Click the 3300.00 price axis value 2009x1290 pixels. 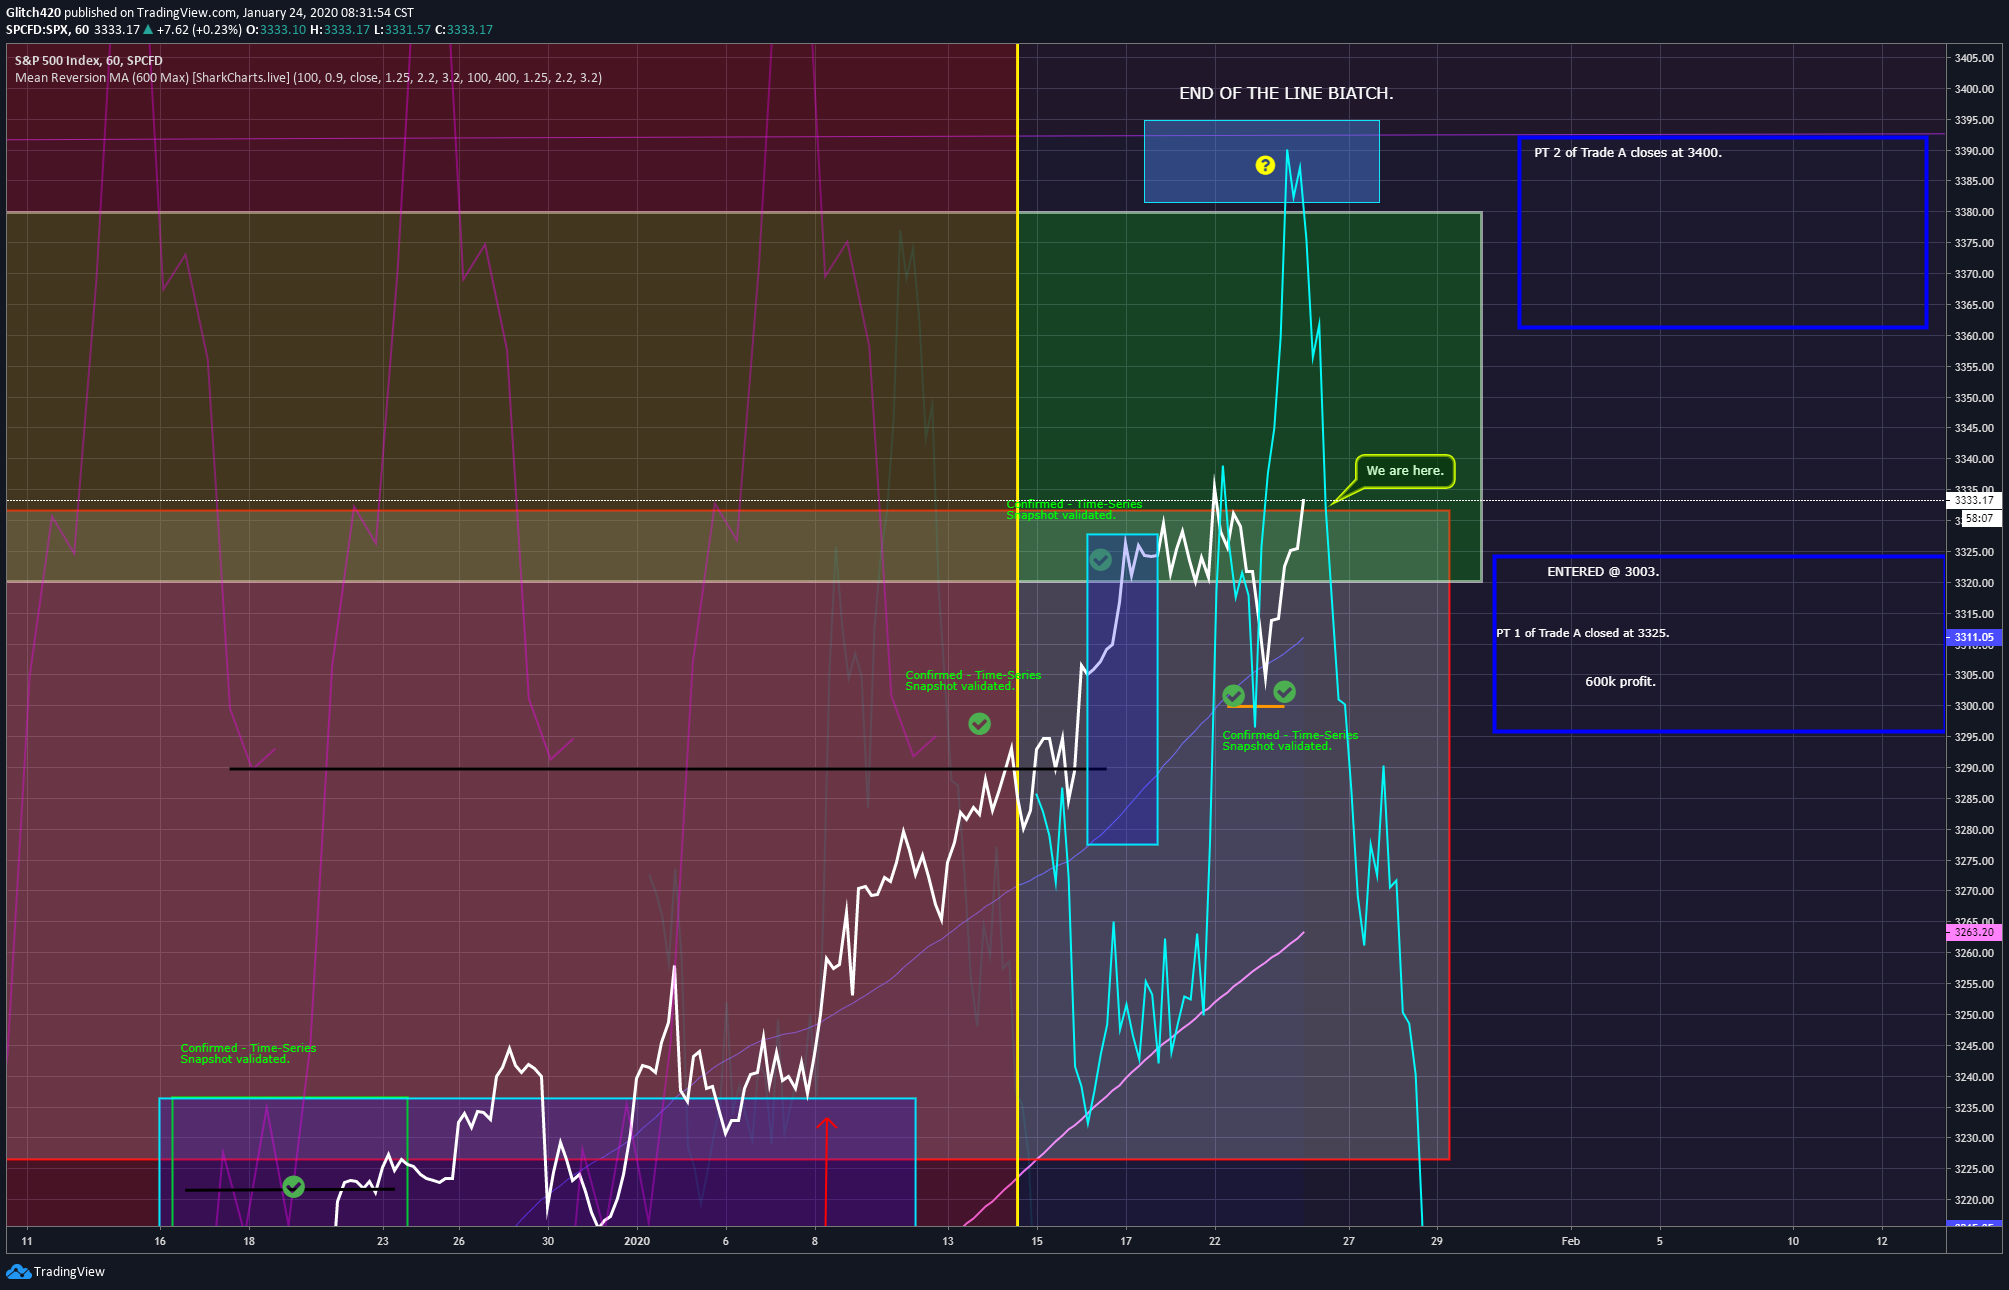pyautogui.click(x=1974, y=706)
